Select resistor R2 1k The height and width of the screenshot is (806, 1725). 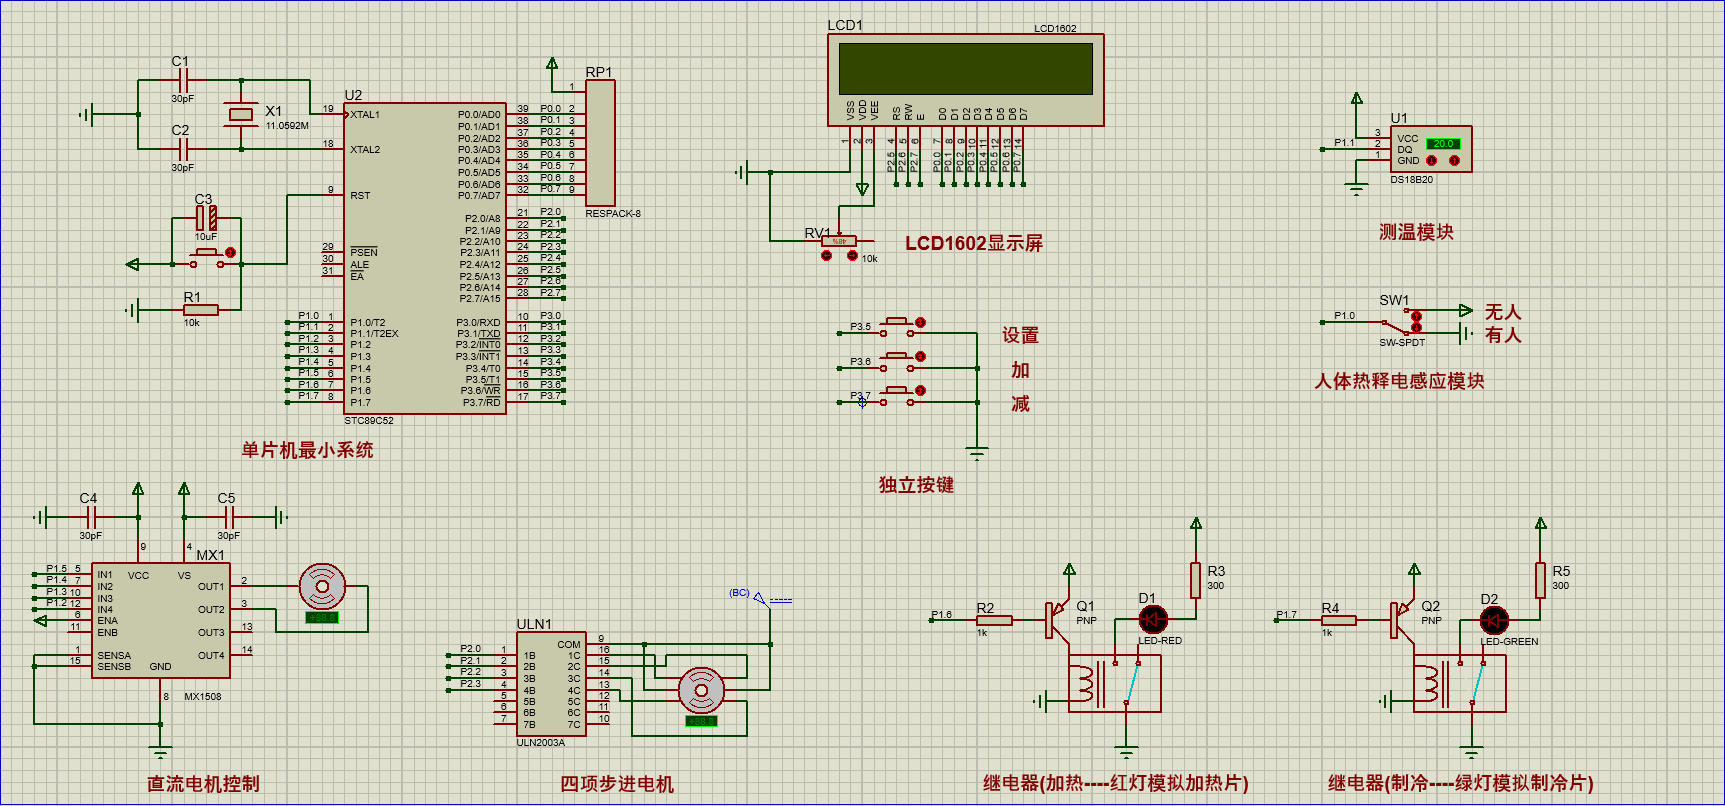pos(993,620)
